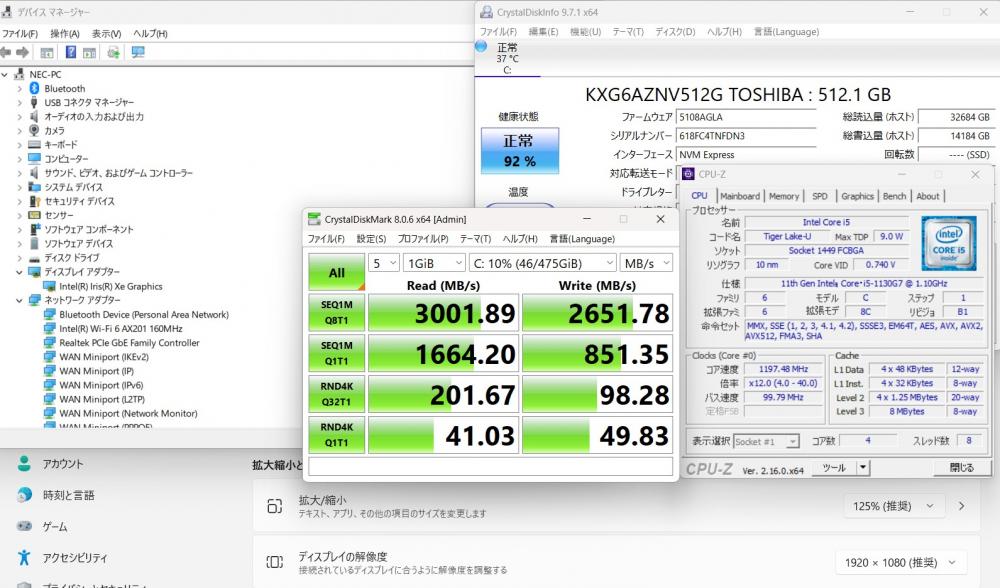Select WAN Miniport (L2TP) entry
Image resolution: width=1000 pixels, height=588 pixels.
102,399
